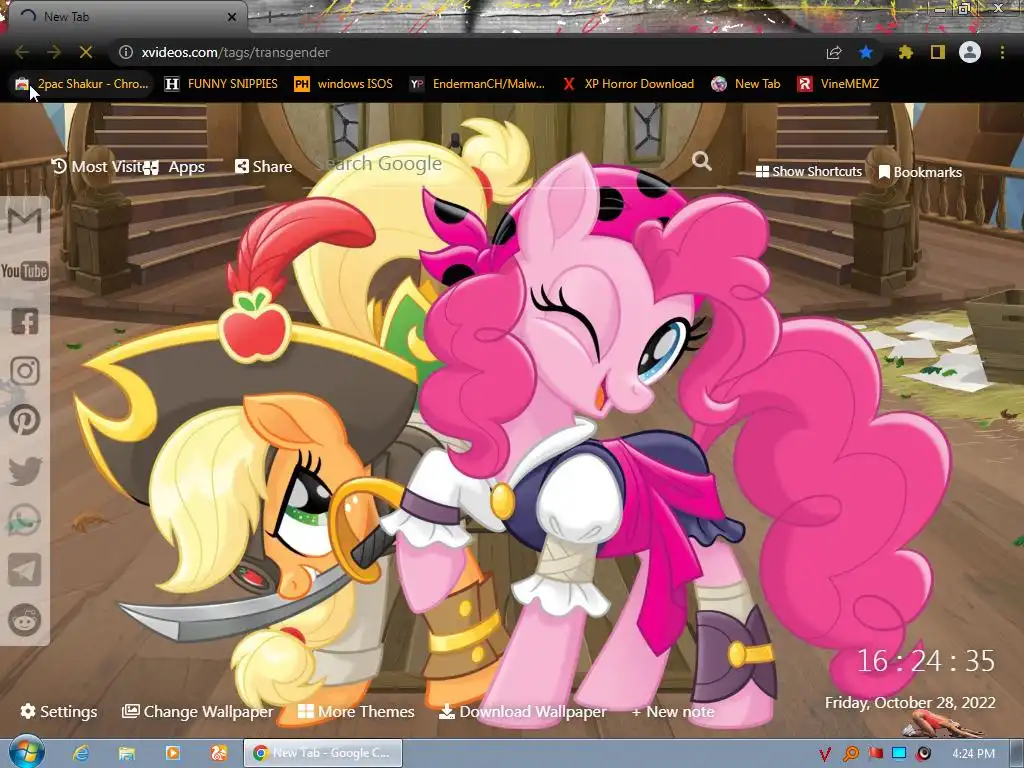
Task: Click the red V tray icon
Action: coord(825,754)
